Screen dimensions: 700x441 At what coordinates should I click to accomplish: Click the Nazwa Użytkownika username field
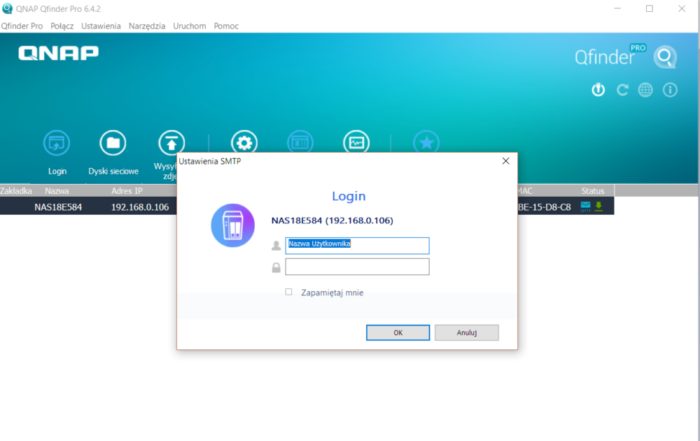(357, 246)
